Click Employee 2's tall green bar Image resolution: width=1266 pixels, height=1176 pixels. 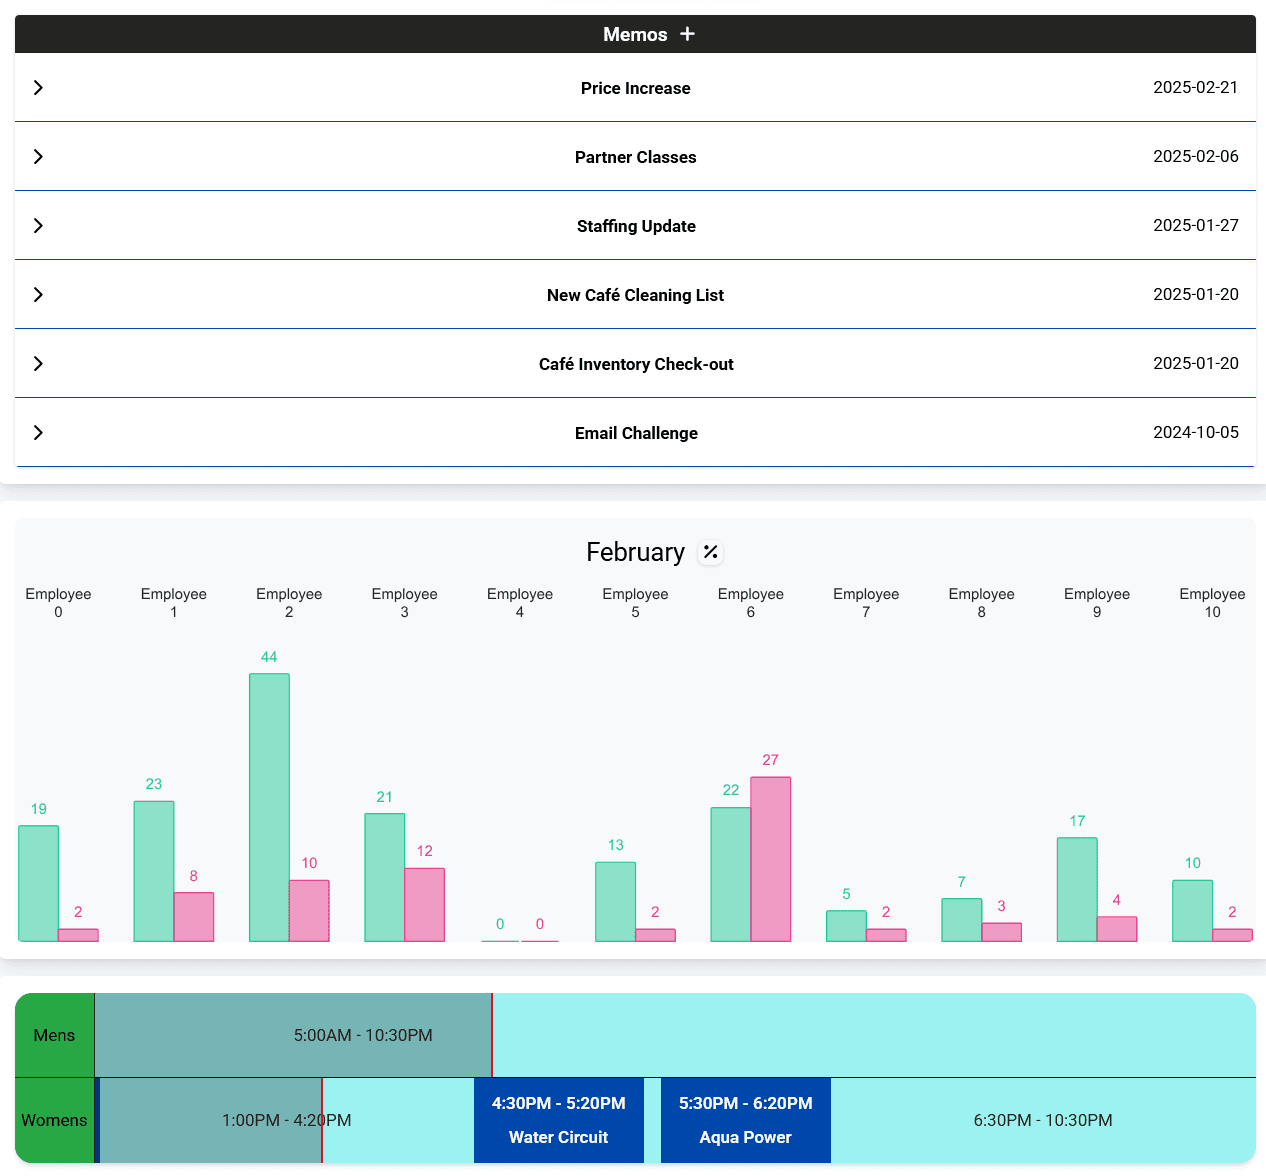click(269, 805)
